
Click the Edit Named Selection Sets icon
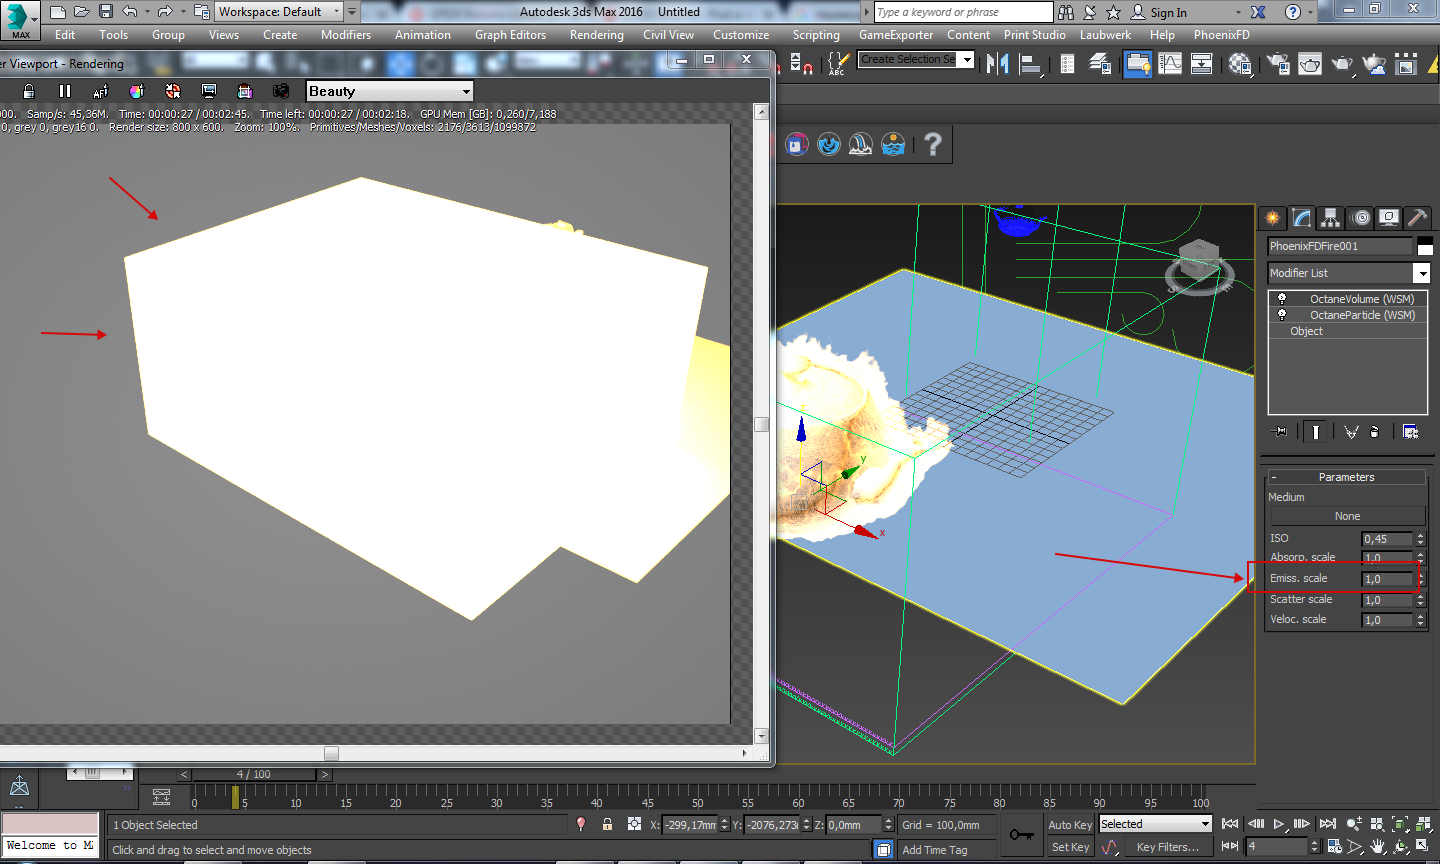tap(837, 64)
